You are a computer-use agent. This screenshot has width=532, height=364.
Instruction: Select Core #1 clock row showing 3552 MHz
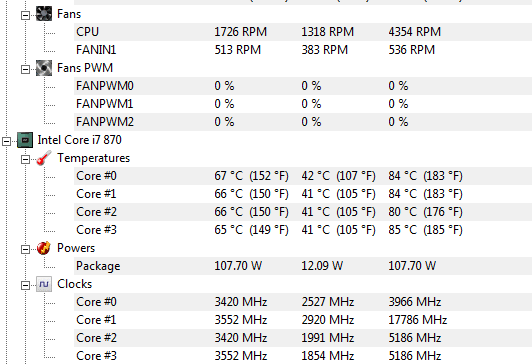pos(303,320)
